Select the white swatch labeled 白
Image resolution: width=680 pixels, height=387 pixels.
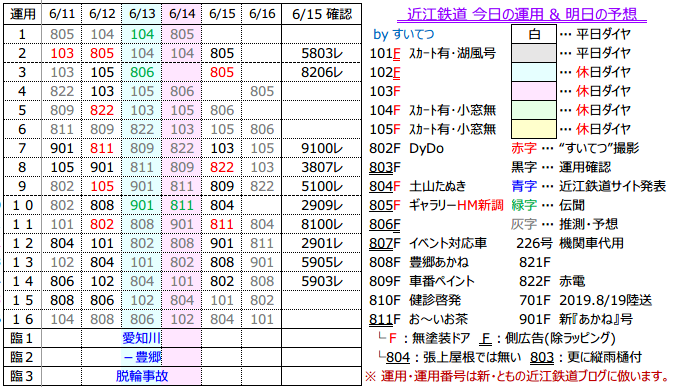pyautogui.click(x=534, y=34)
